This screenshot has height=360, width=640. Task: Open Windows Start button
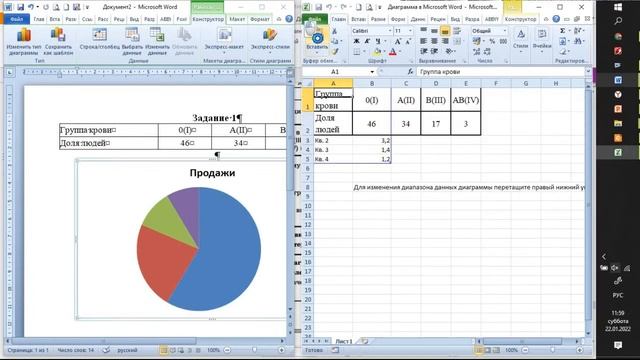[x=618, y=7]
